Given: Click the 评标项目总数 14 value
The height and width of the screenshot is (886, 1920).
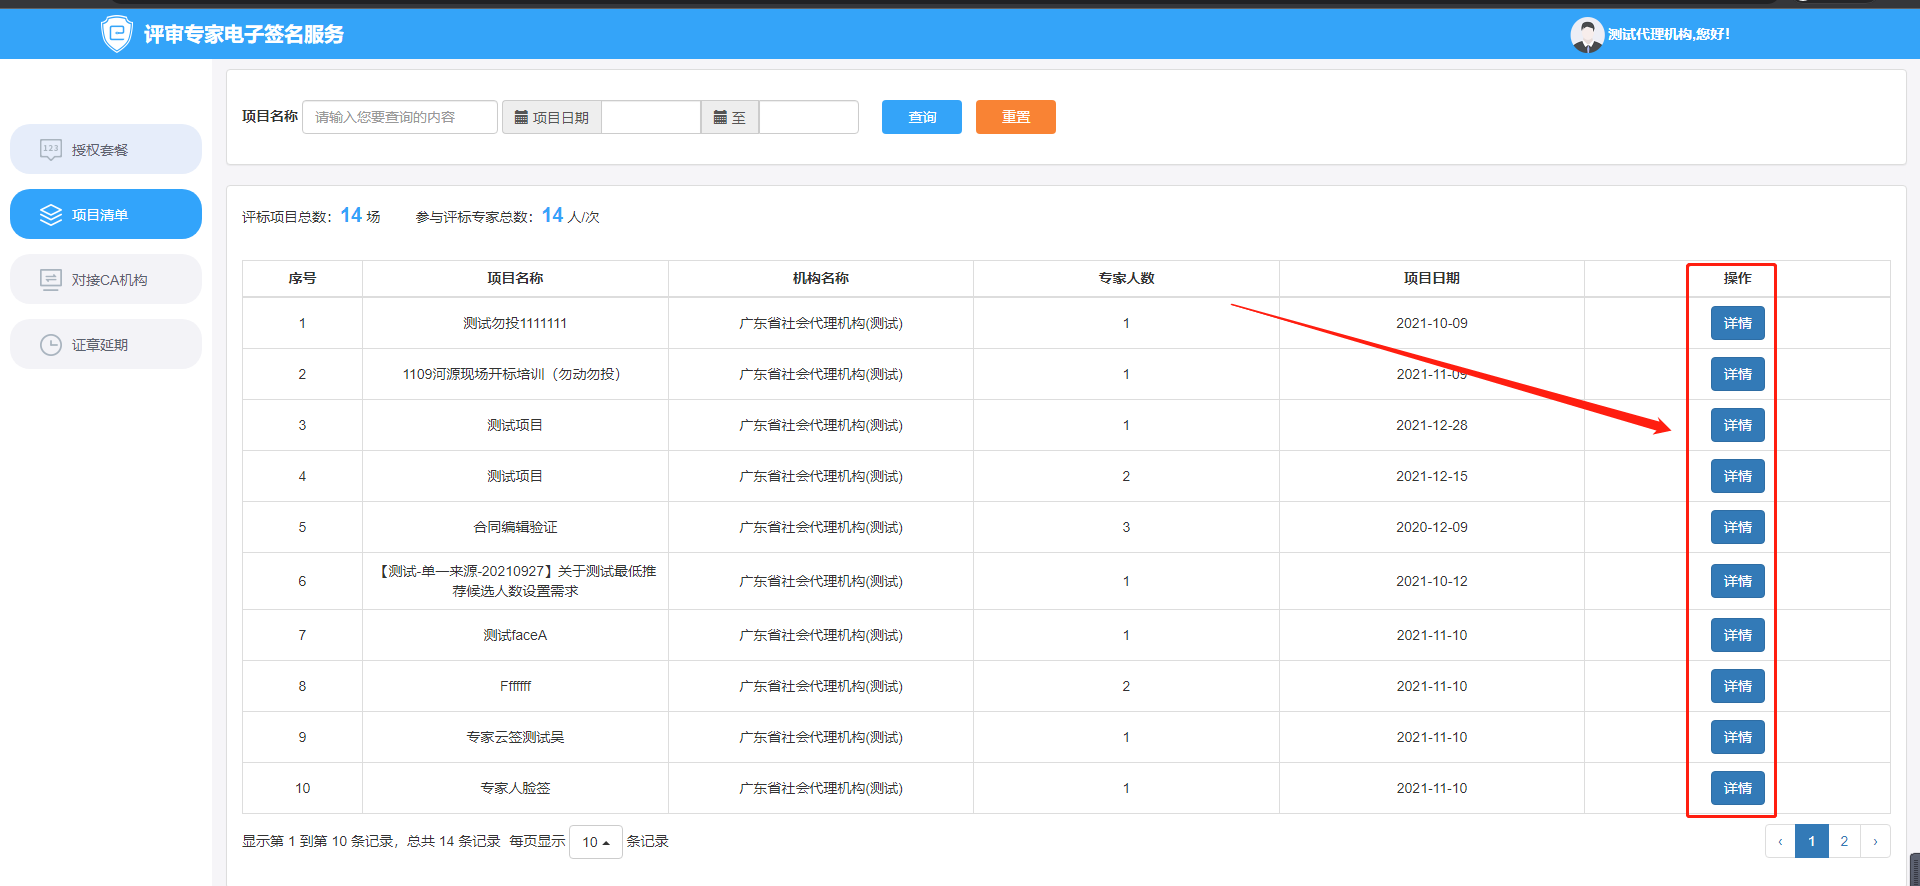Looking at the screenshot, I should [351, 215].
